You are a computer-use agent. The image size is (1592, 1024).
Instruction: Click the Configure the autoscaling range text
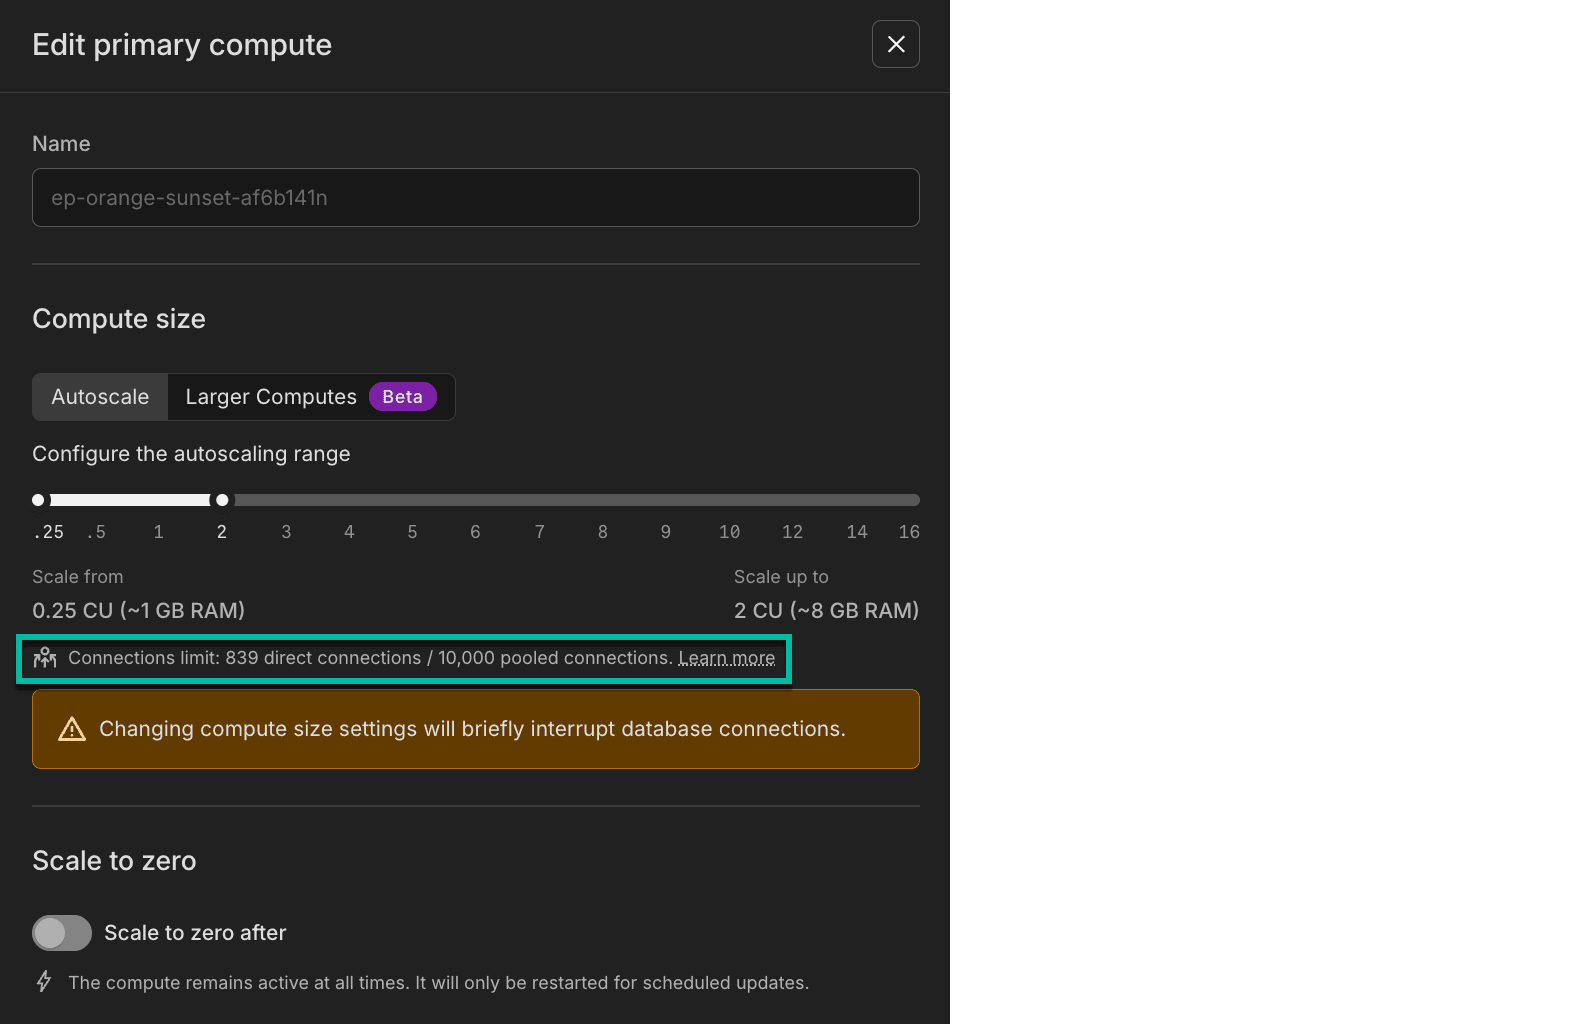click(191, 454)
